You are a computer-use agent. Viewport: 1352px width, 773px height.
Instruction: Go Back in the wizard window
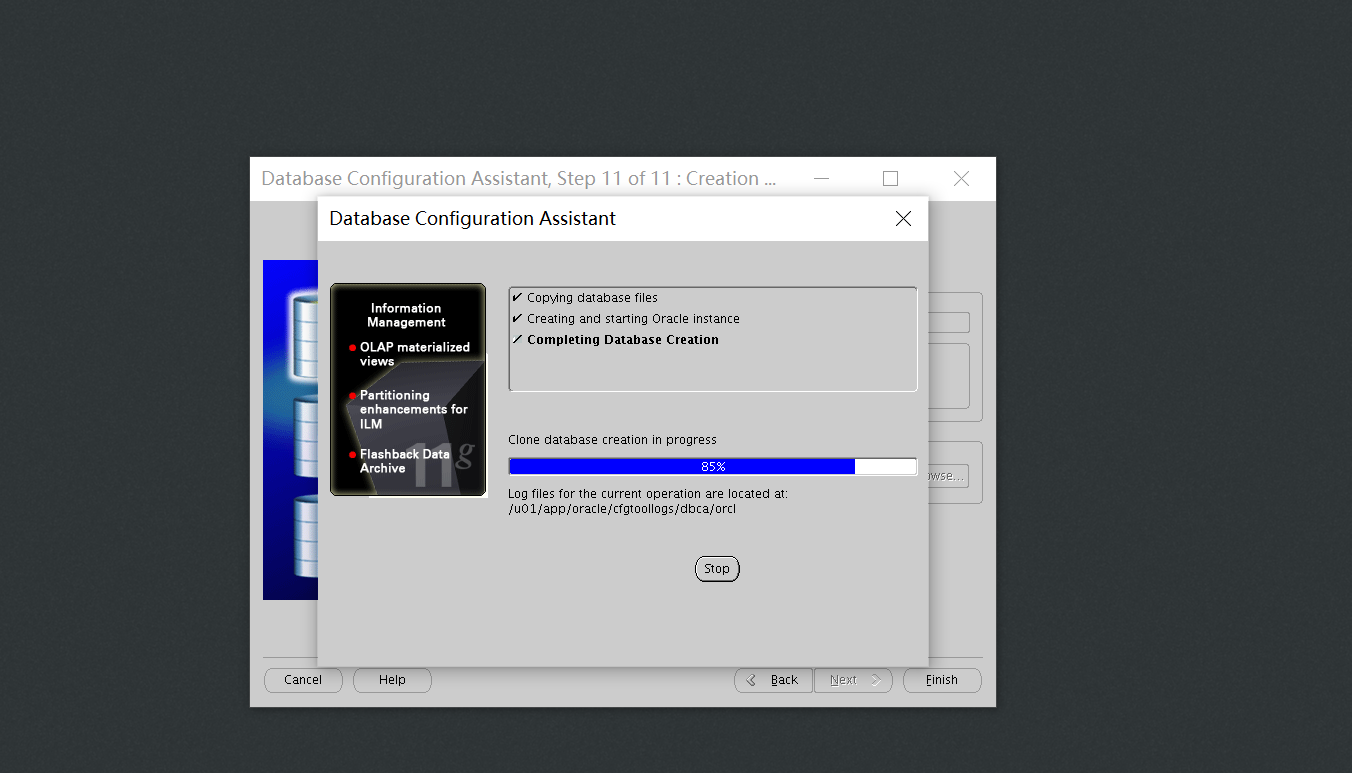coord(773,680)
